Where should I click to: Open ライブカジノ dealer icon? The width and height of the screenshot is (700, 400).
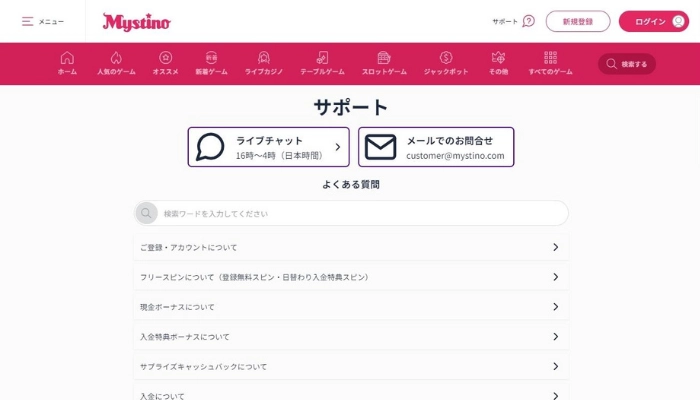[x=264, y=57]
